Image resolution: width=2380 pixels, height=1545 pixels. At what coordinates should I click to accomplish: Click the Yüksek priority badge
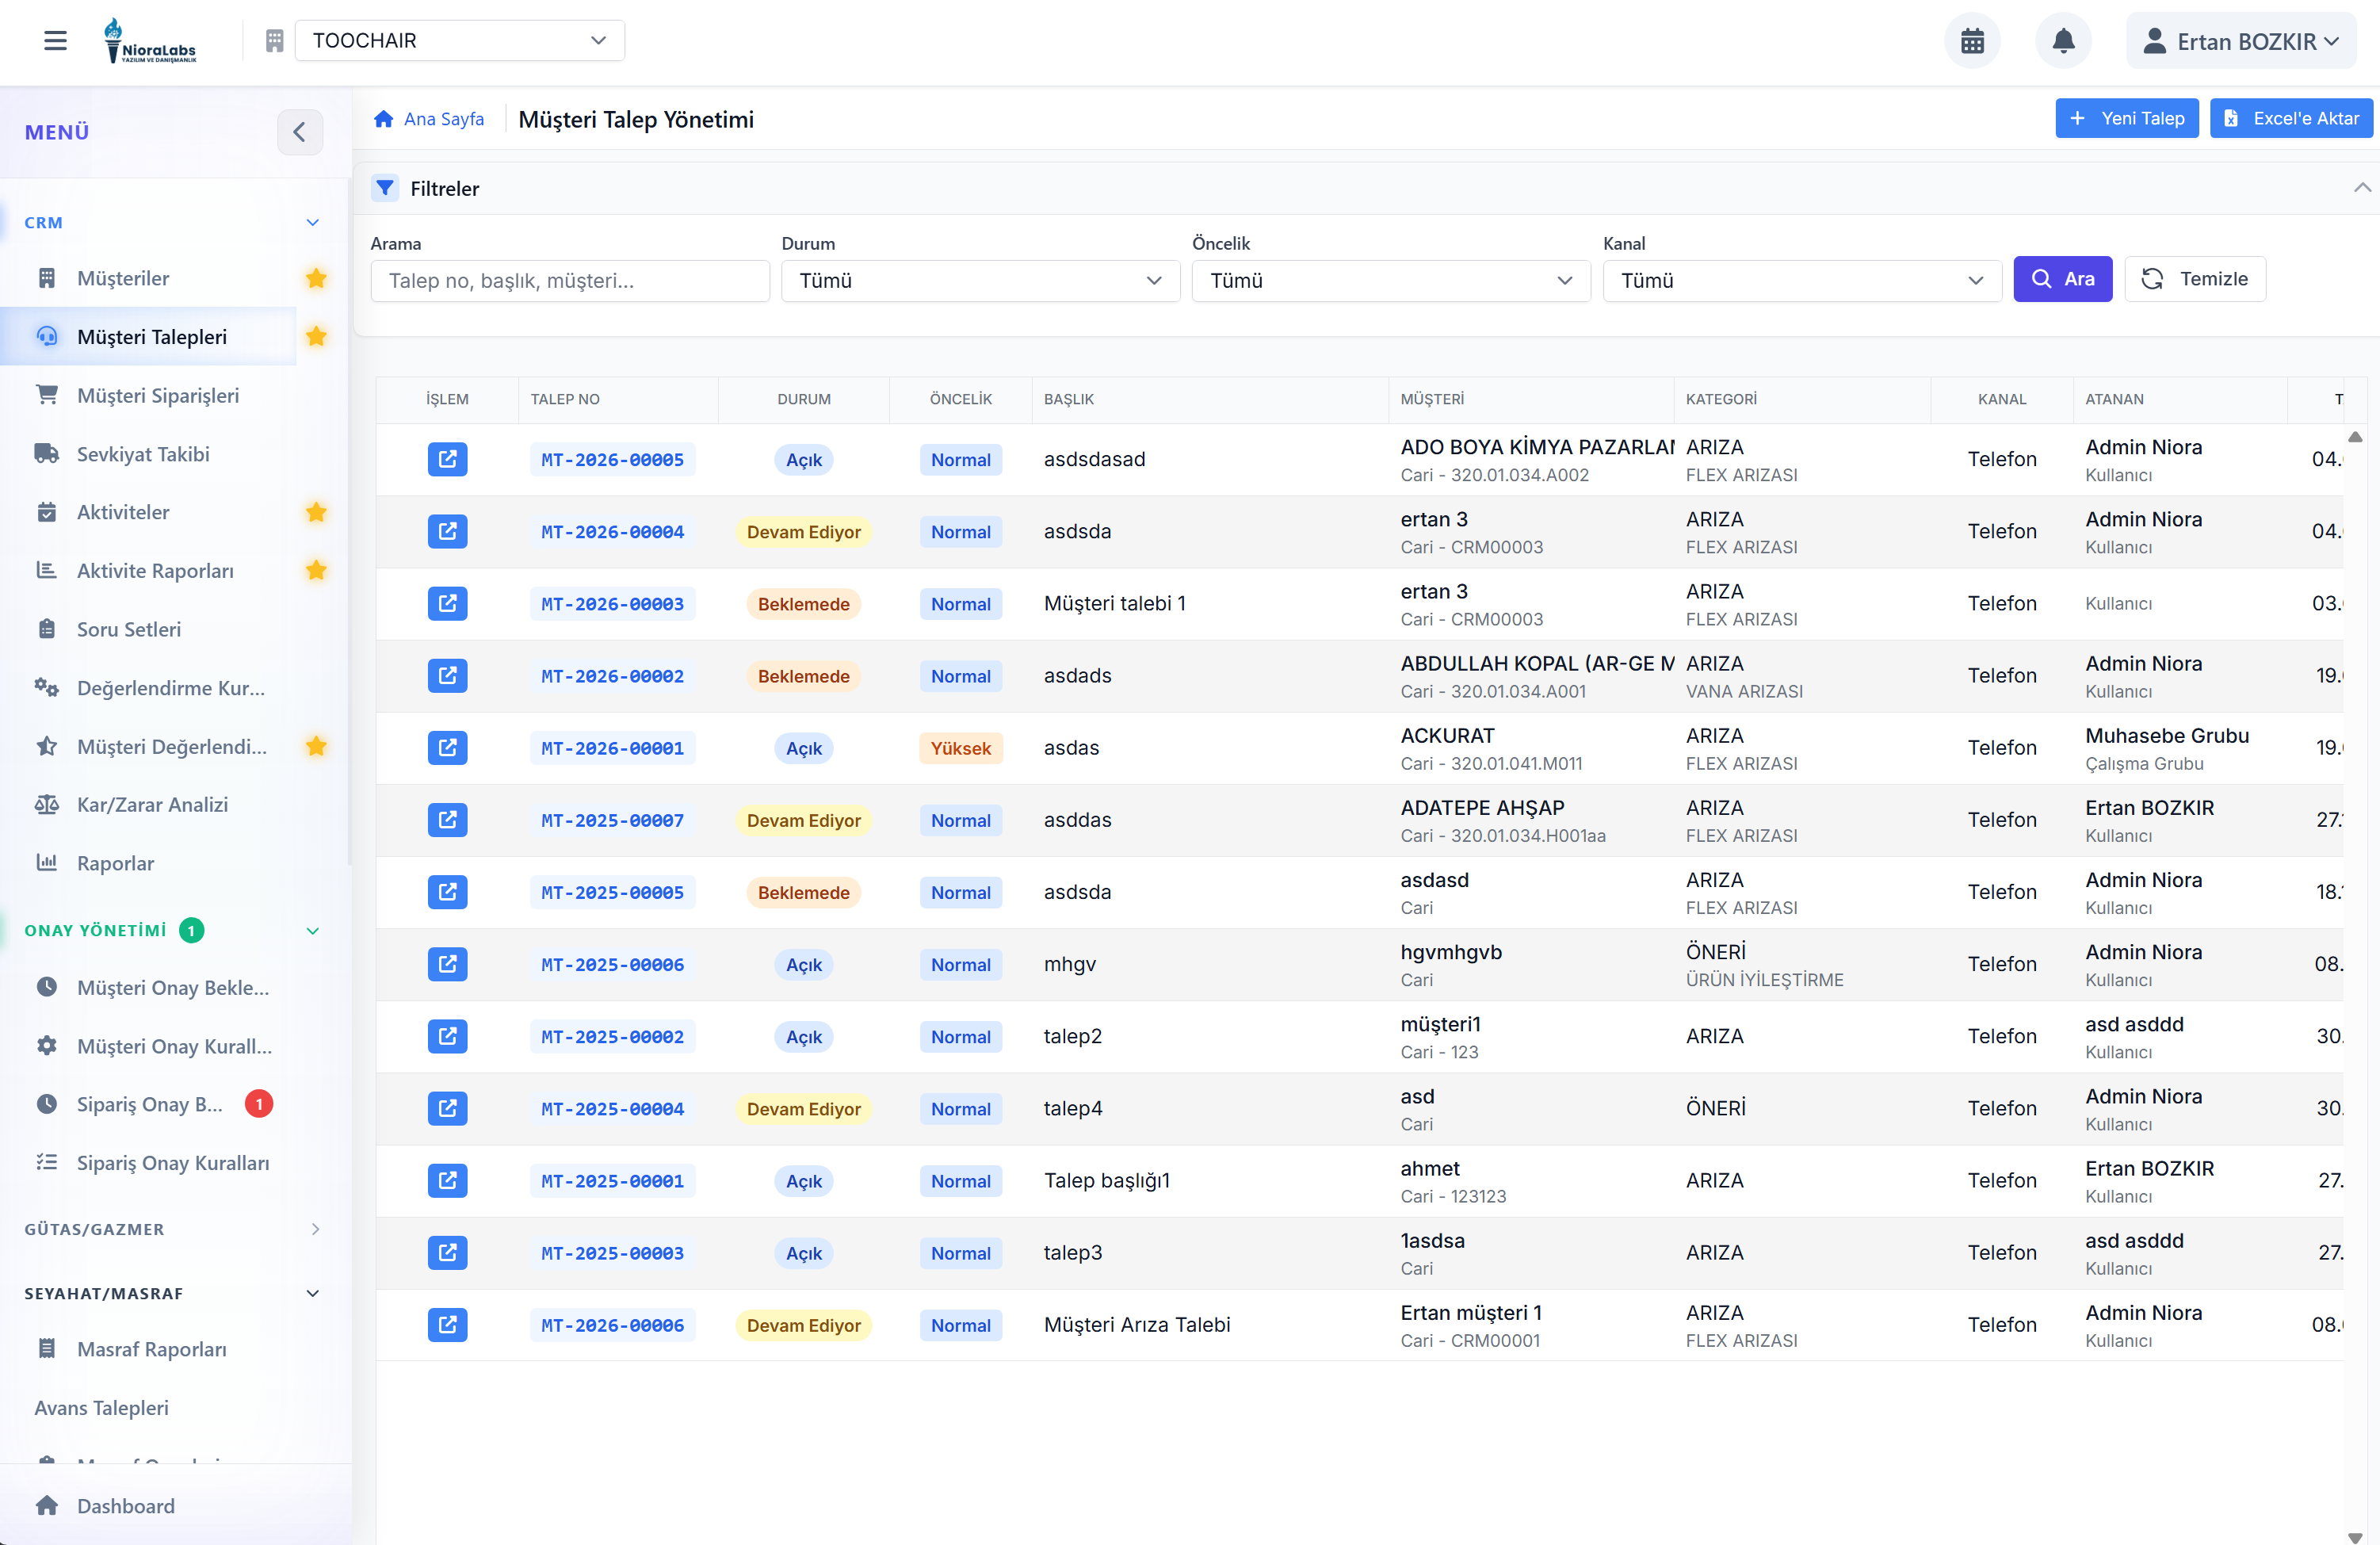[x=960, y=748]
